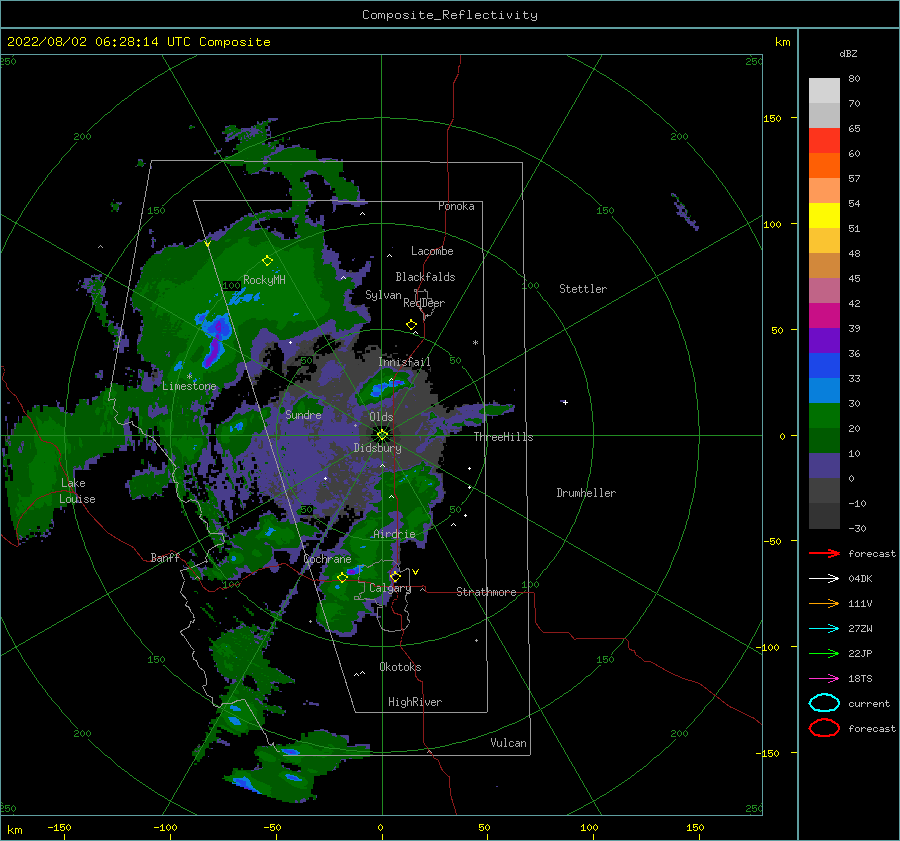The height and width of the screenshot is (841, 900).
Task: Select the red 65-60 dBZ color swatch
Action: coord(824,141)
